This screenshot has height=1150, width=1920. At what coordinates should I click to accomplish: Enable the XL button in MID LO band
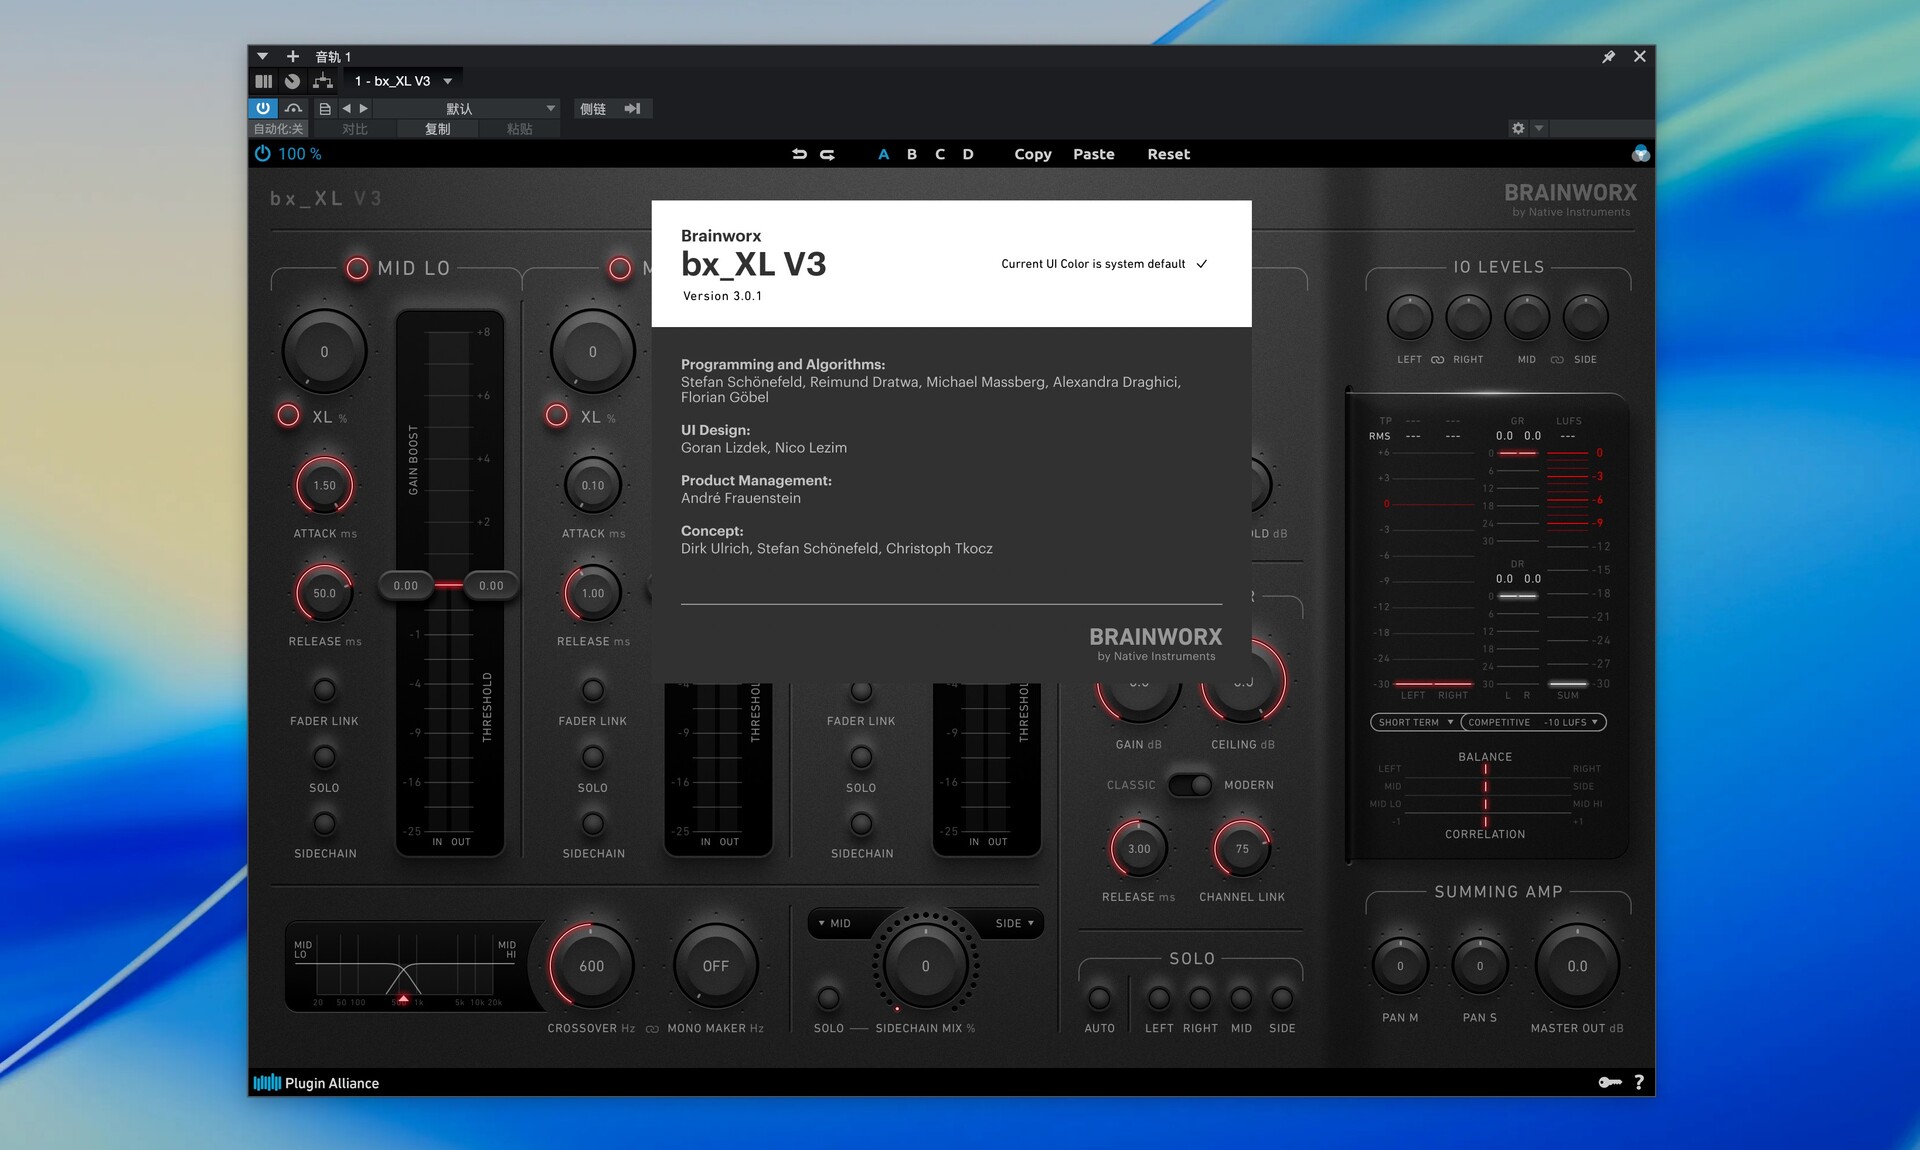point(288,416)
